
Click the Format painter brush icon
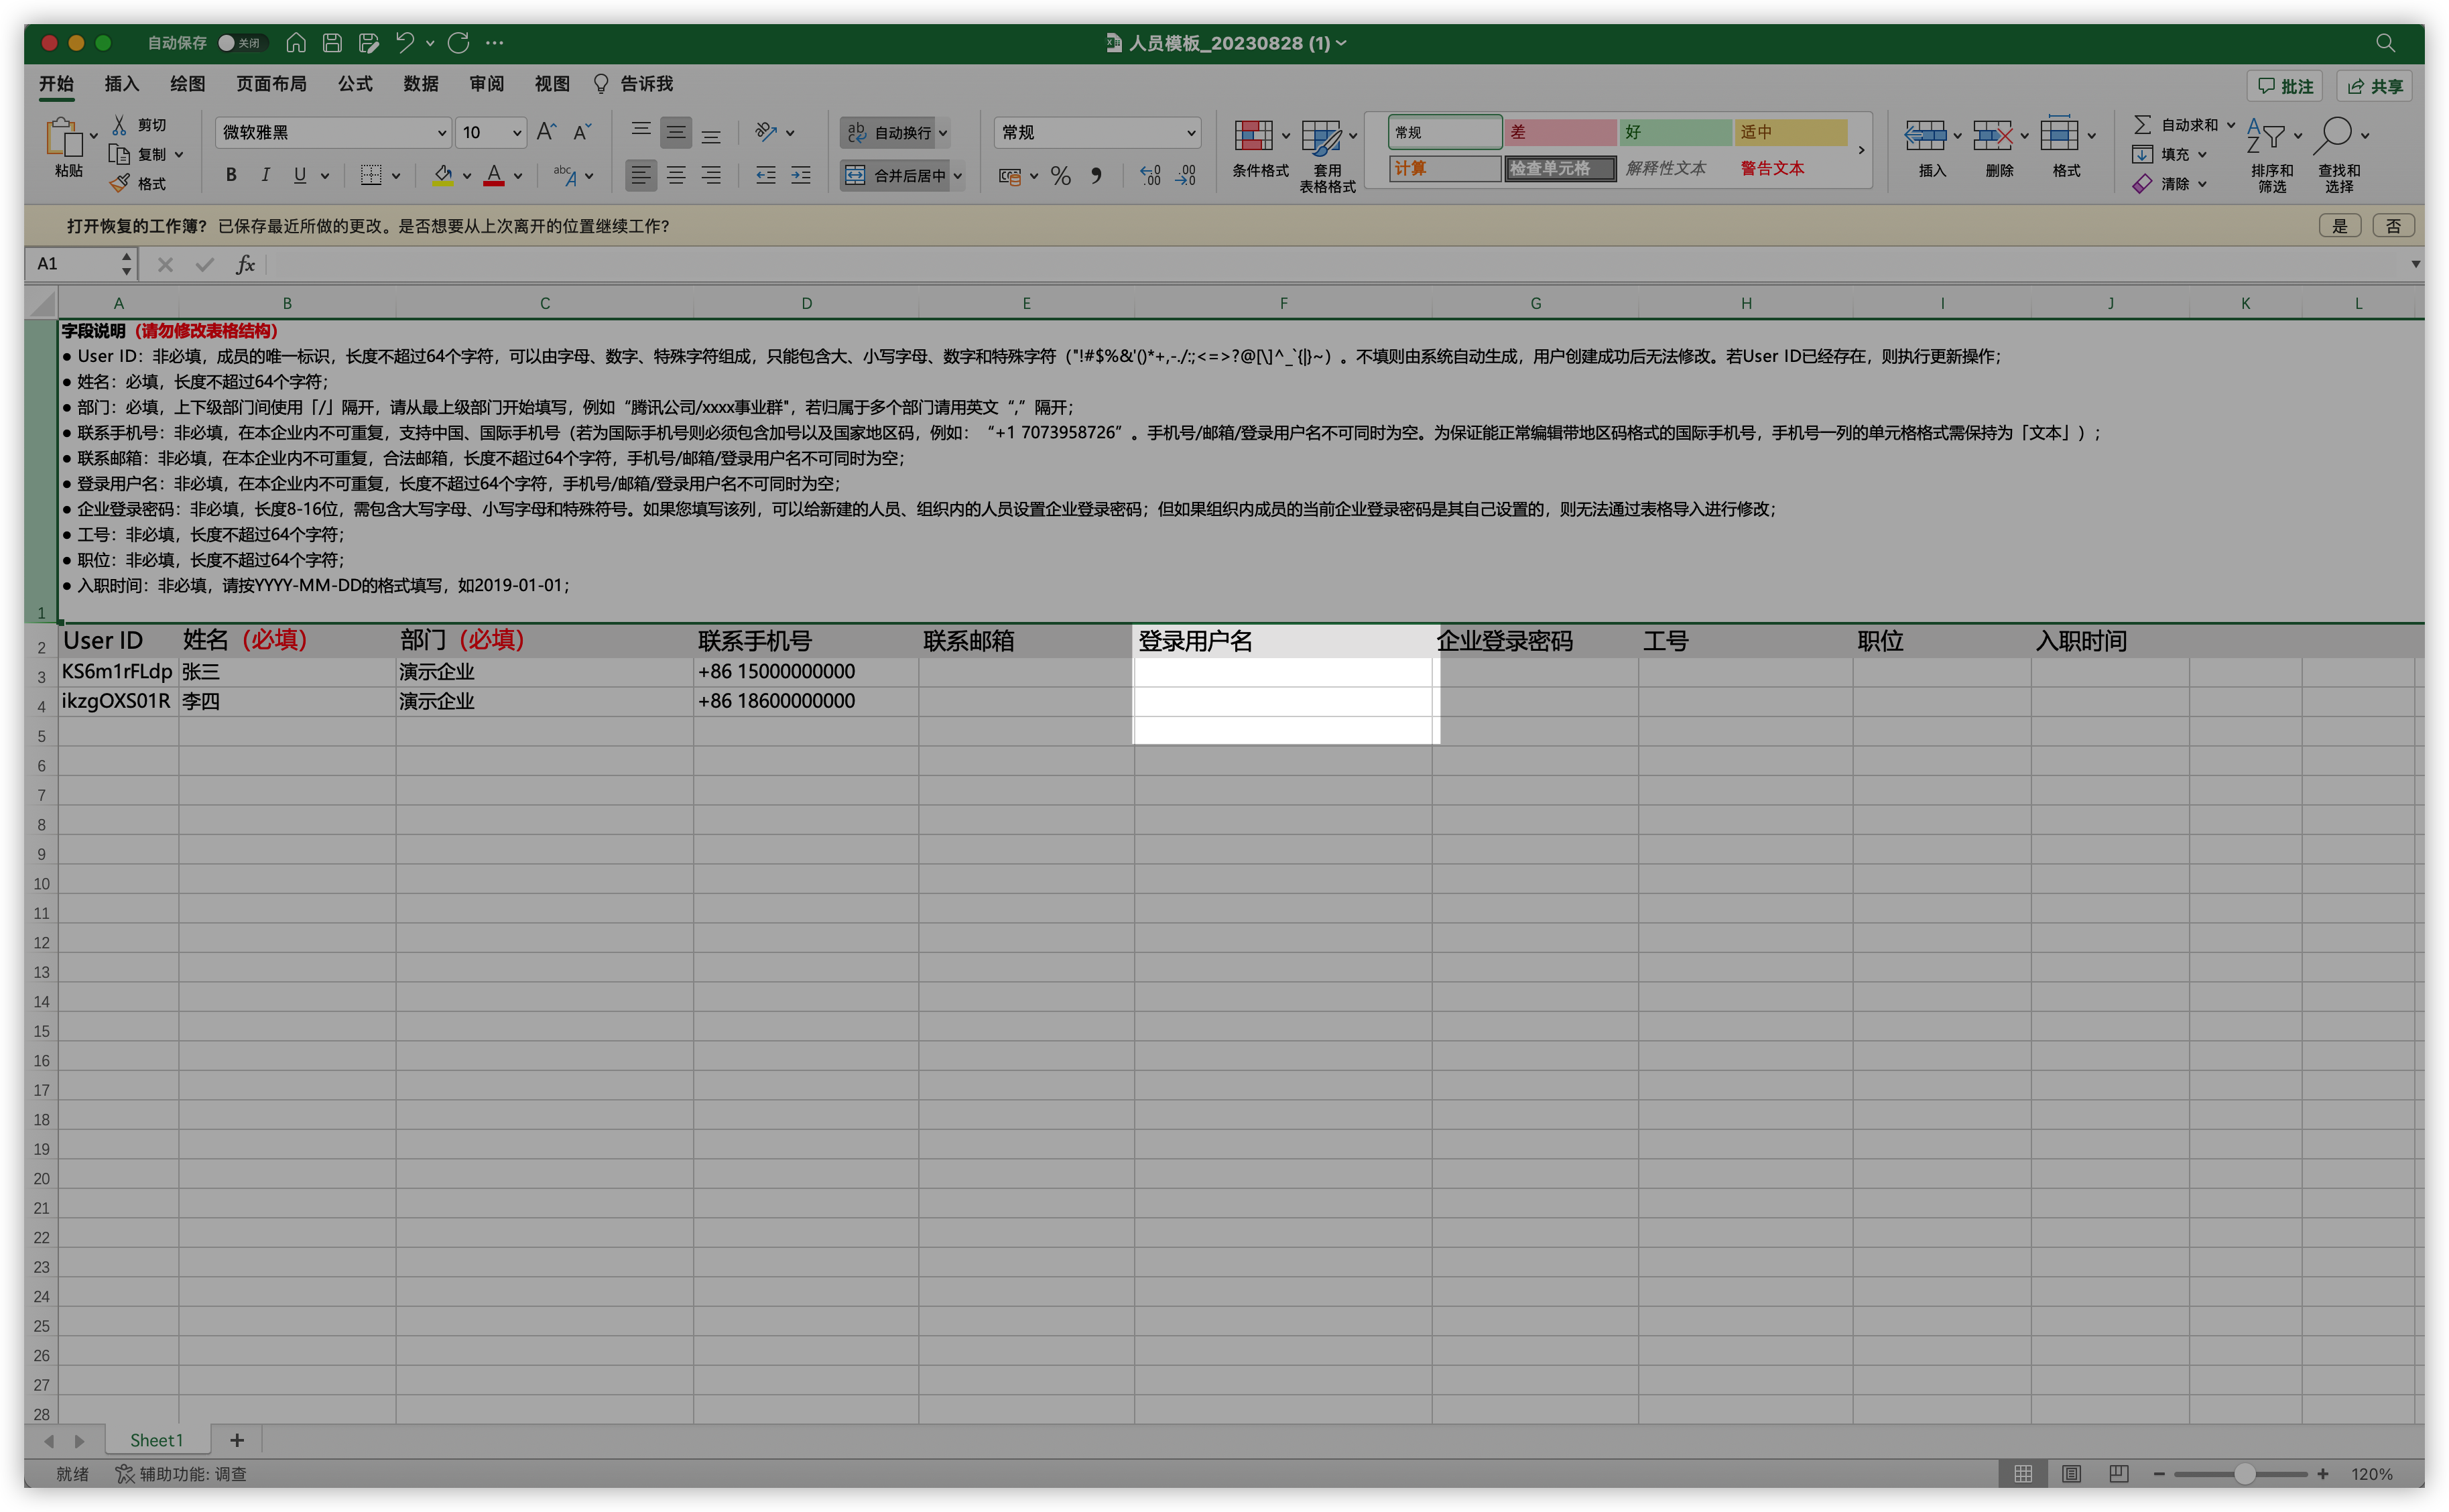(119, 184)
